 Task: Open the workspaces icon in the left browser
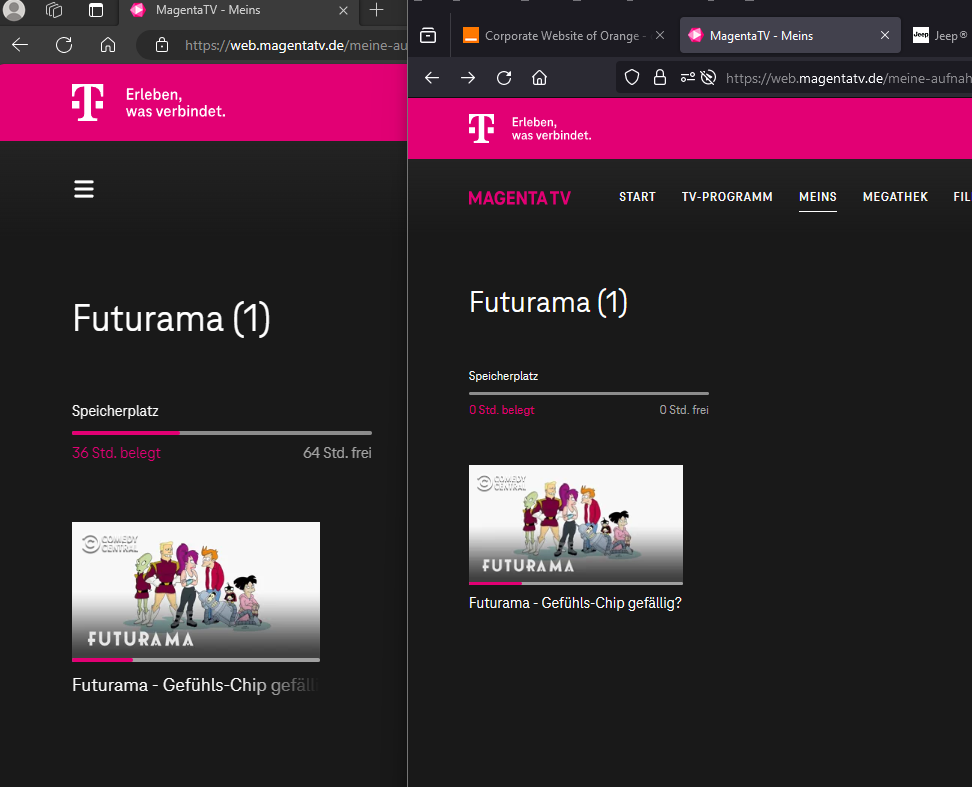54,10
